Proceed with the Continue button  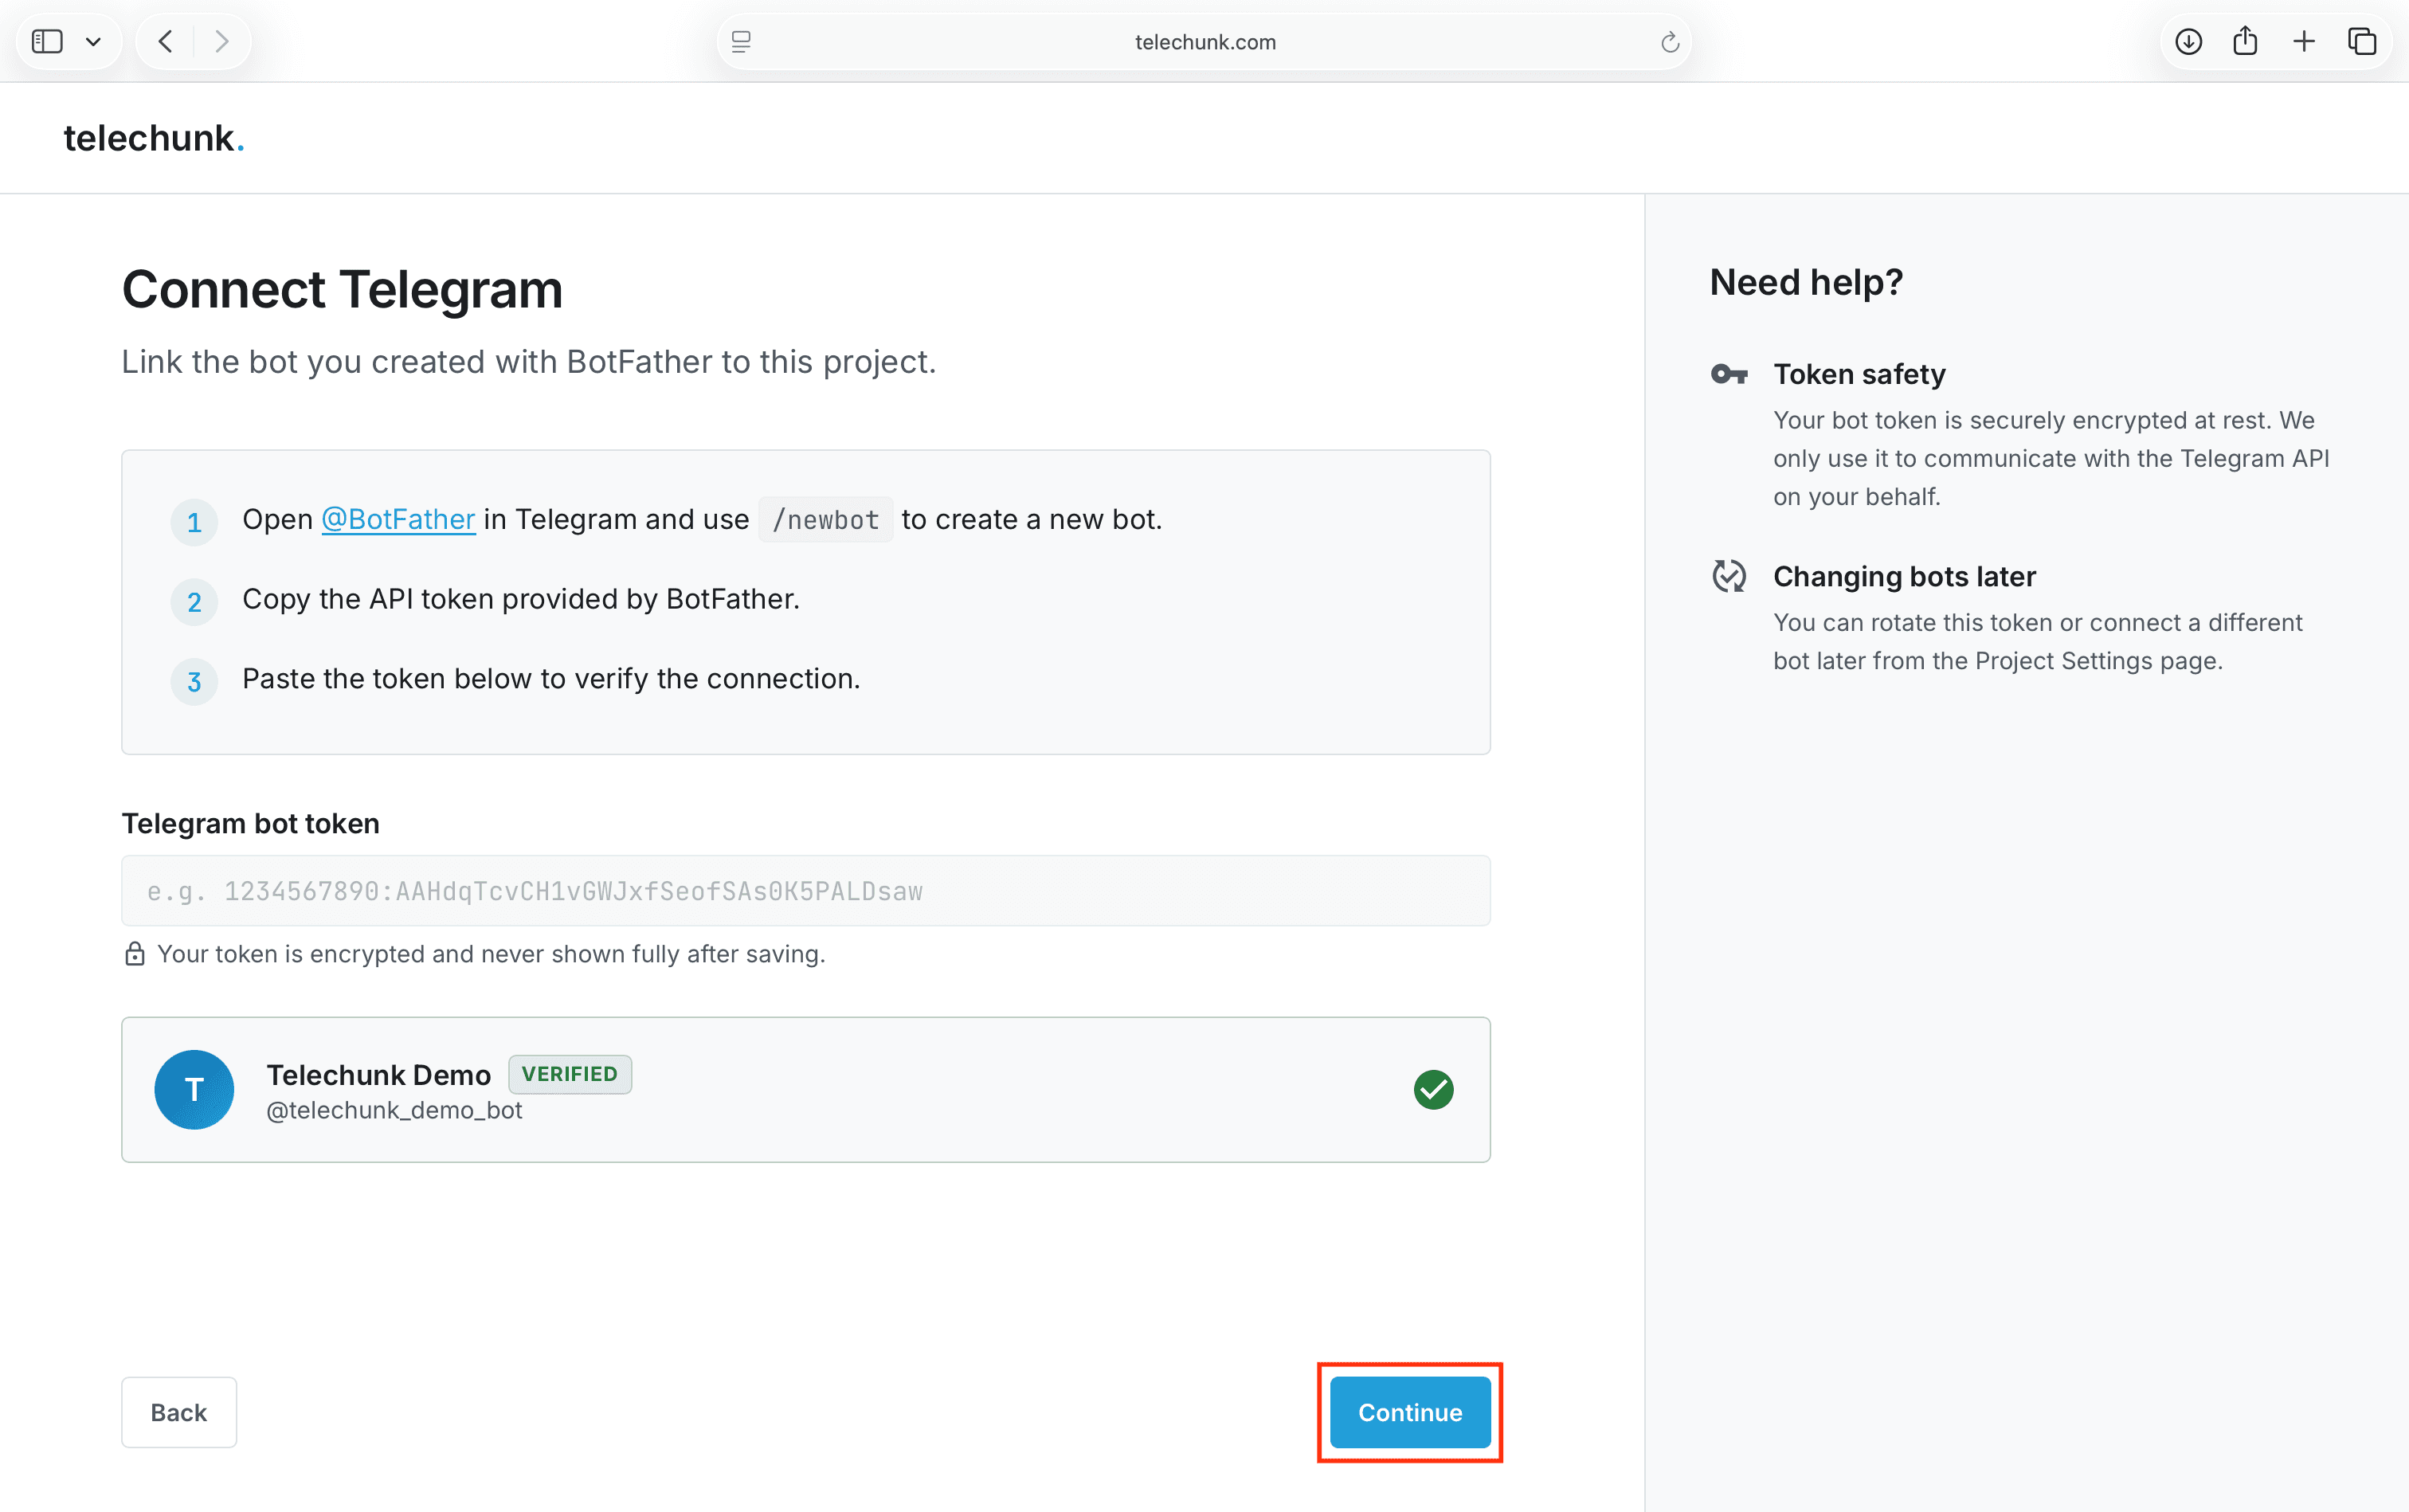[1410, 1412]
